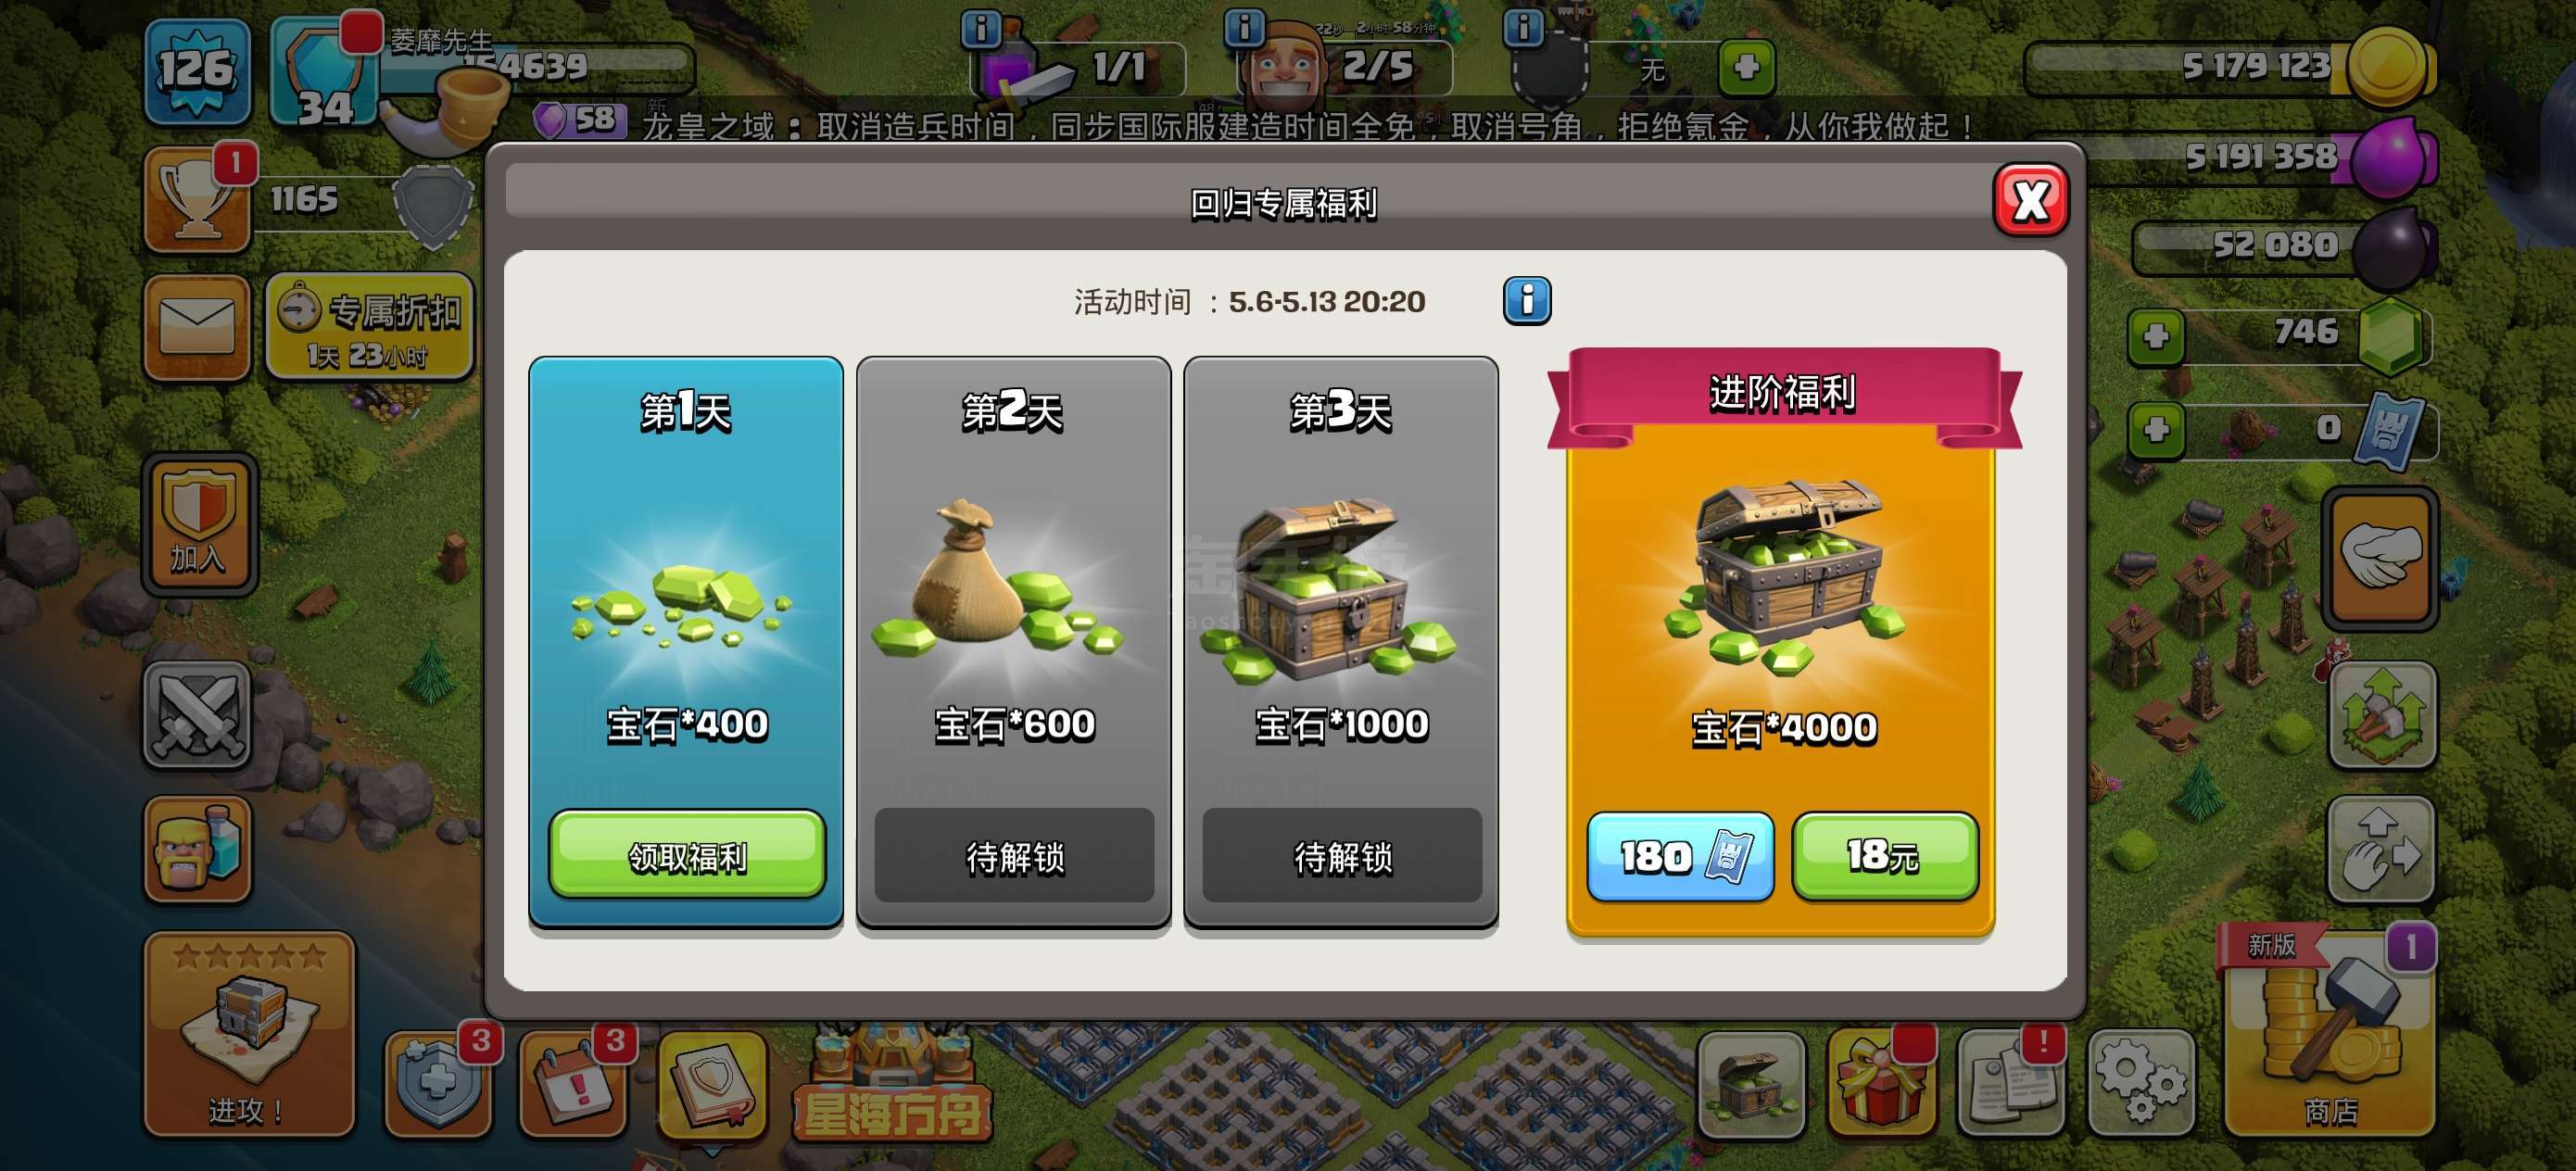Open the barbarian army training icon

(x=197, y=849)
